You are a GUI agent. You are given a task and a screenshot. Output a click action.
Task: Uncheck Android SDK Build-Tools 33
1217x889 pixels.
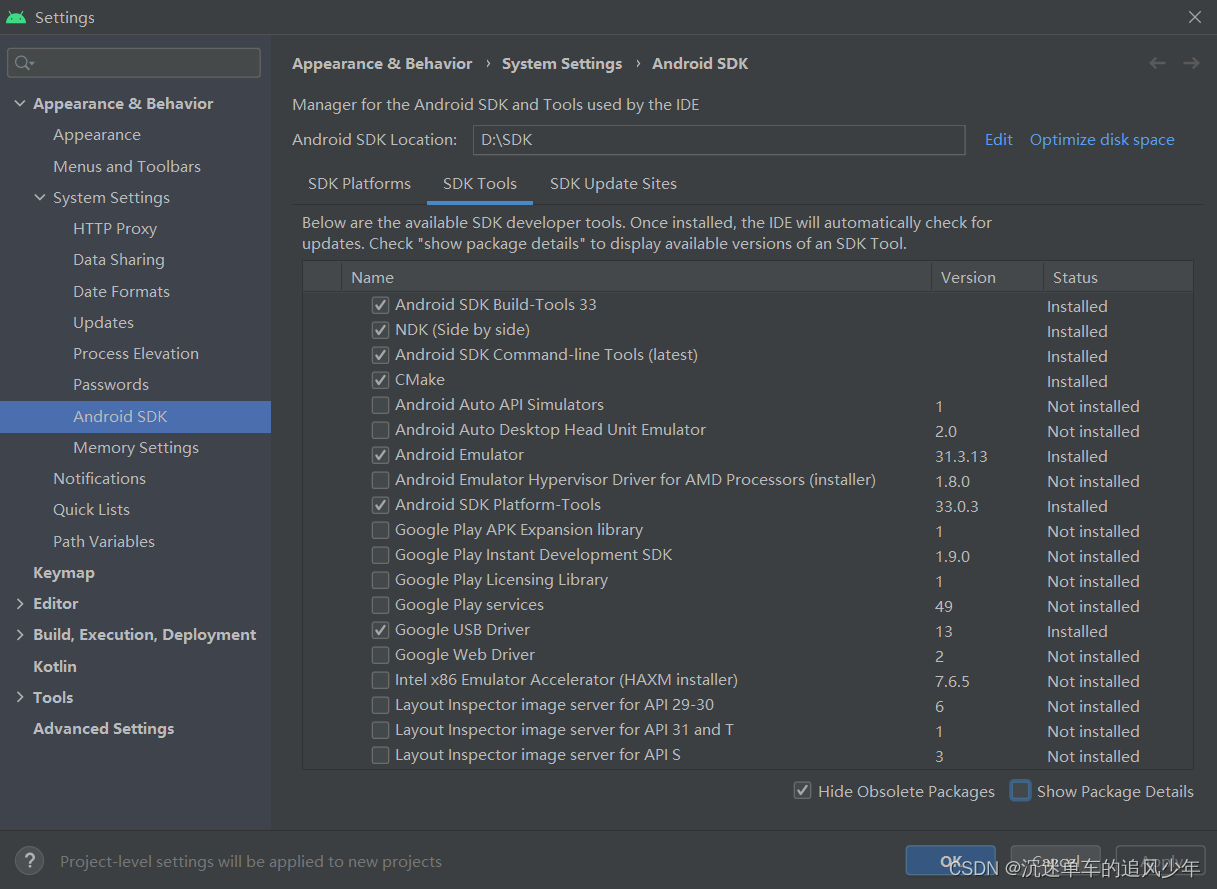[380, 305]
